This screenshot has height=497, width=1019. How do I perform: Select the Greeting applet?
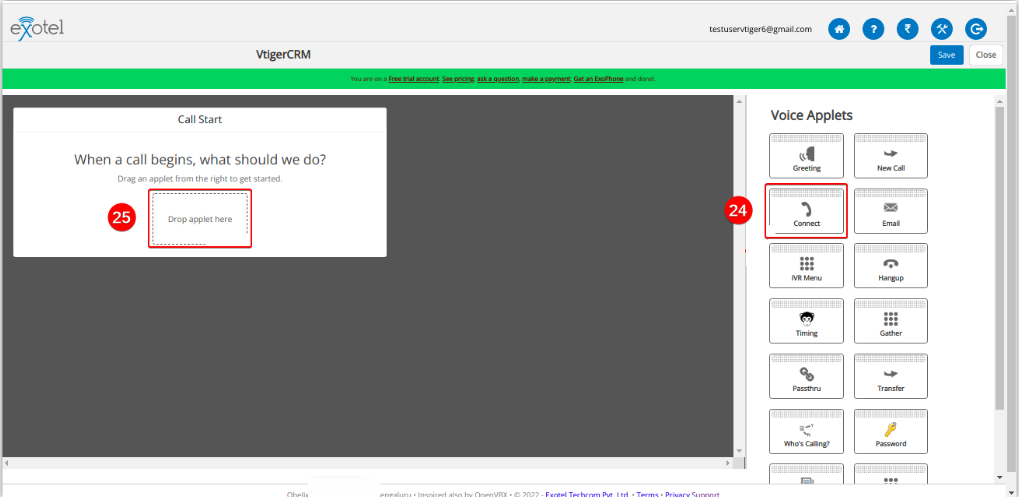[x=806, y=156]
